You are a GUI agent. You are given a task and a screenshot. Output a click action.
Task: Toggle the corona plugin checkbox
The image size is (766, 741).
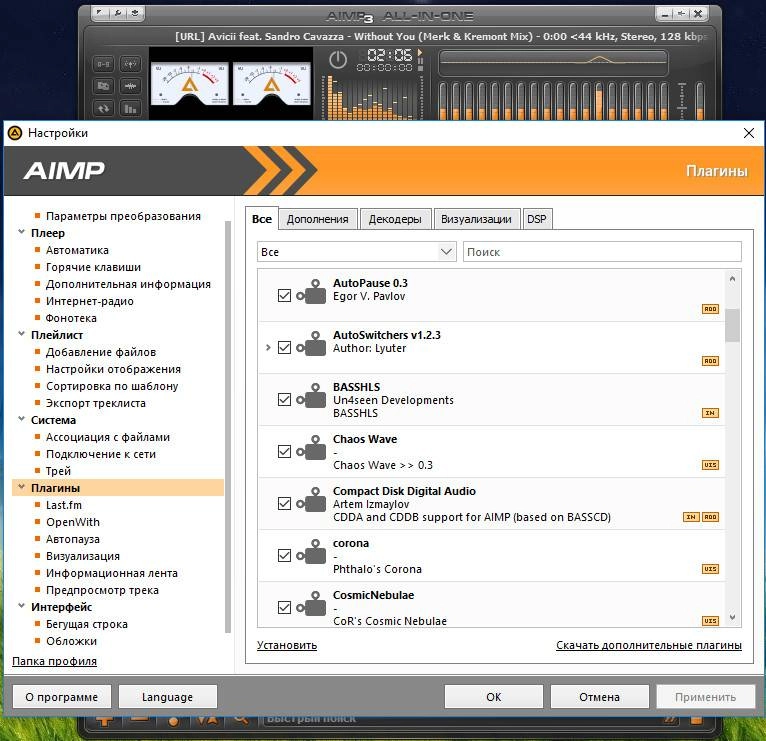click(x=284, y=555)
